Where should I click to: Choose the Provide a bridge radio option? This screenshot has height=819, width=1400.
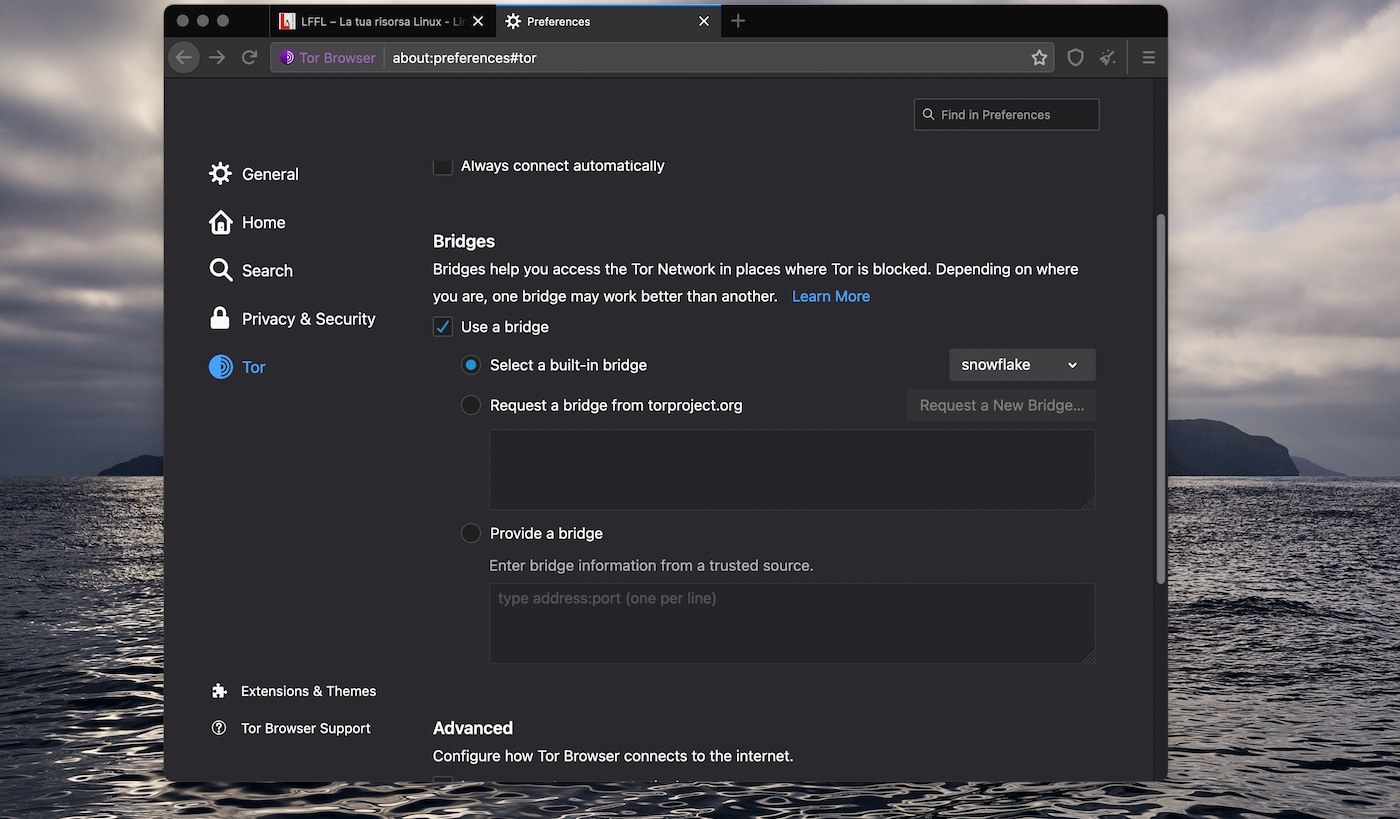tap(471, 533)
